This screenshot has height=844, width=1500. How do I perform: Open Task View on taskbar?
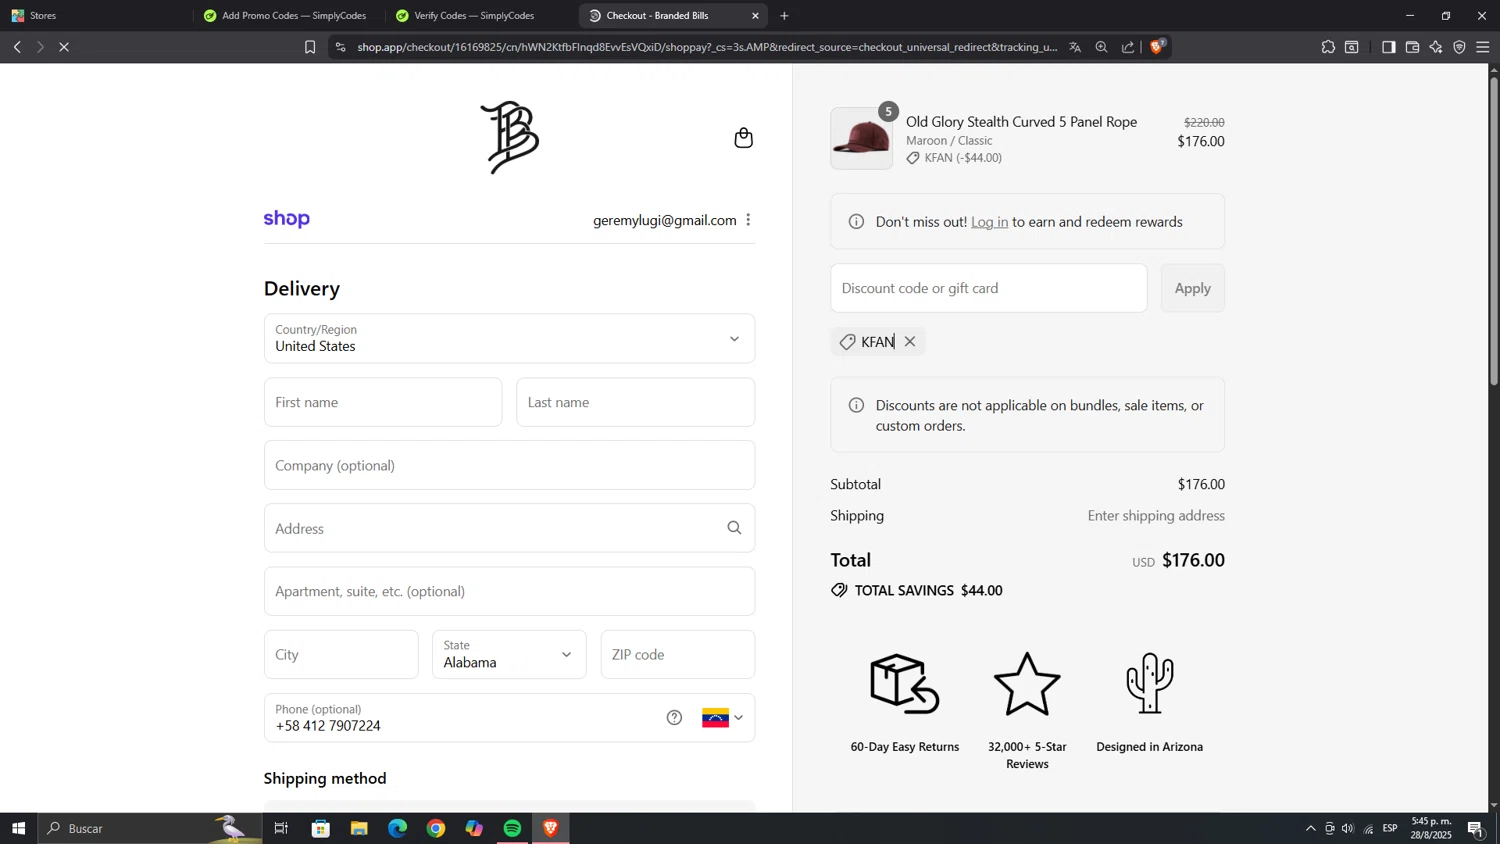pos(281,828)
